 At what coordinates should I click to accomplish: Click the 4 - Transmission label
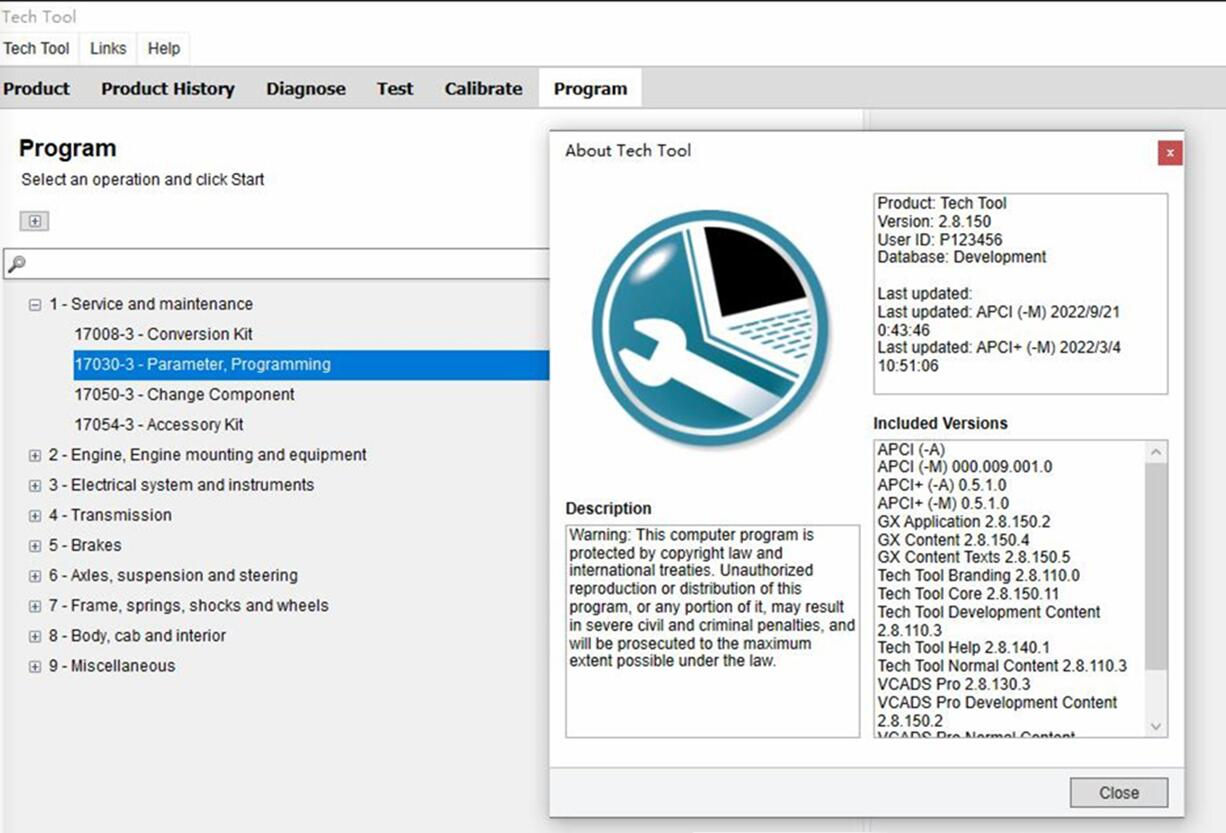[x=110, y=514]
